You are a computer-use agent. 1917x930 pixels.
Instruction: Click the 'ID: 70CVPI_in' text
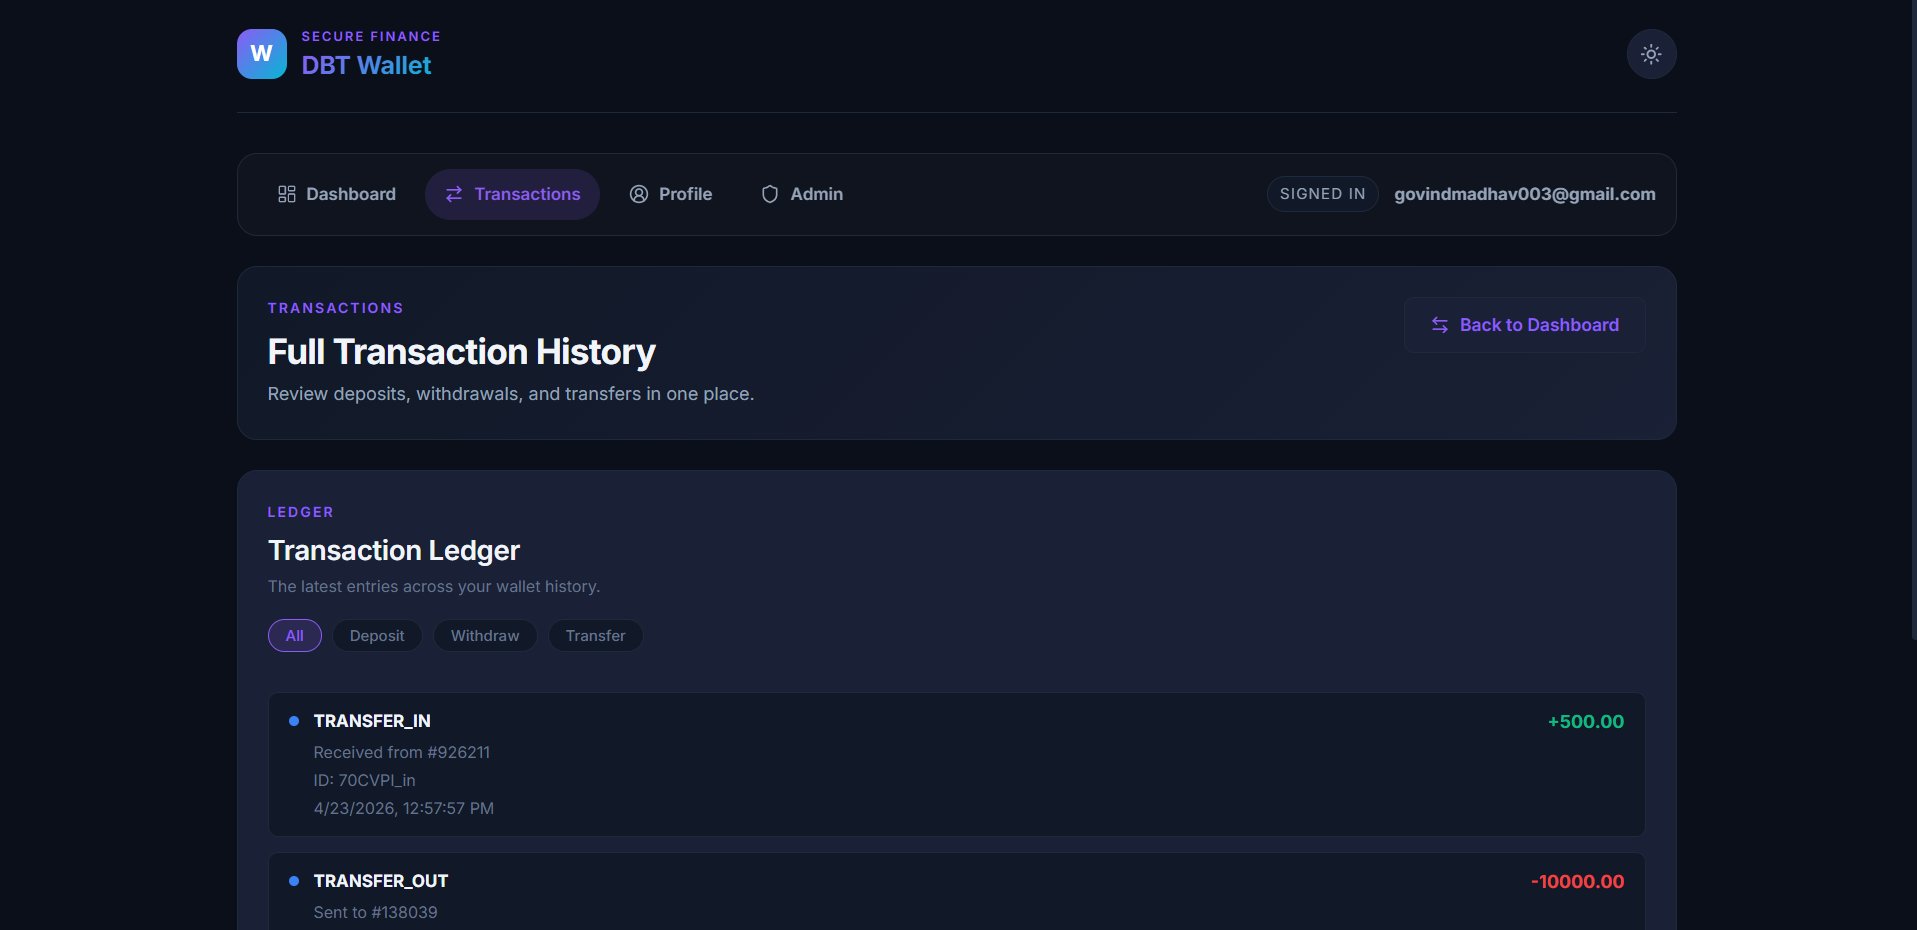tap(365, 780)
